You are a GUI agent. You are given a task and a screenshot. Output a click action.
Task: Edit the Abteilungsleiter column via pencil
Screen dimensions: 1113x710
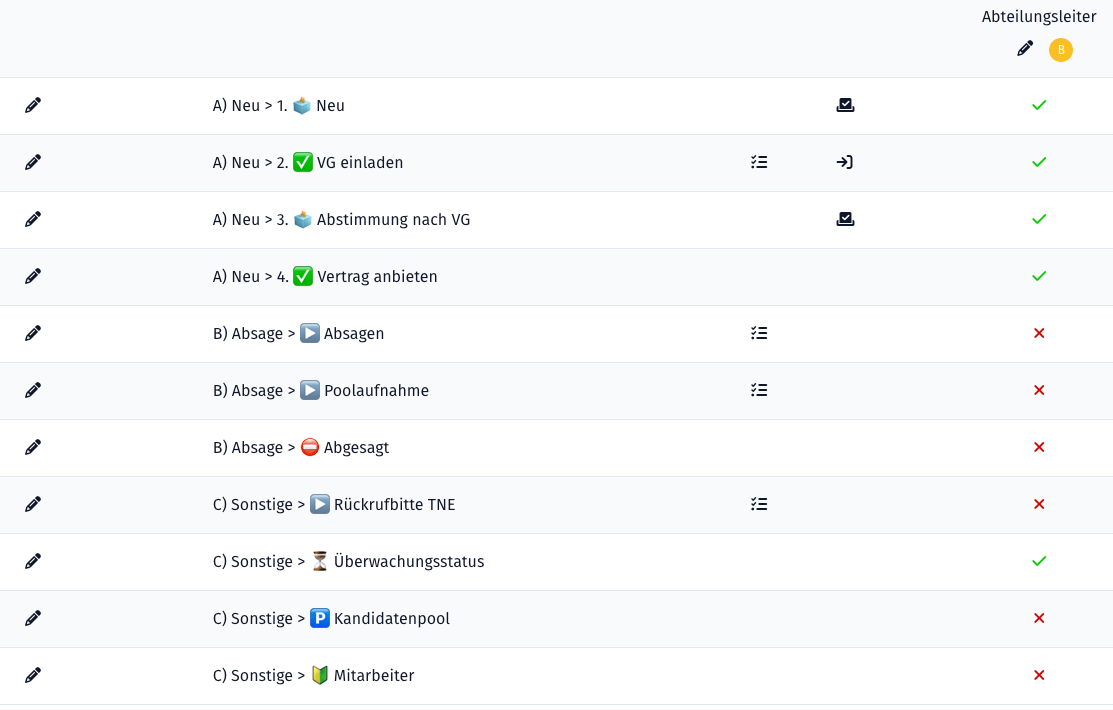point(1025,49)
